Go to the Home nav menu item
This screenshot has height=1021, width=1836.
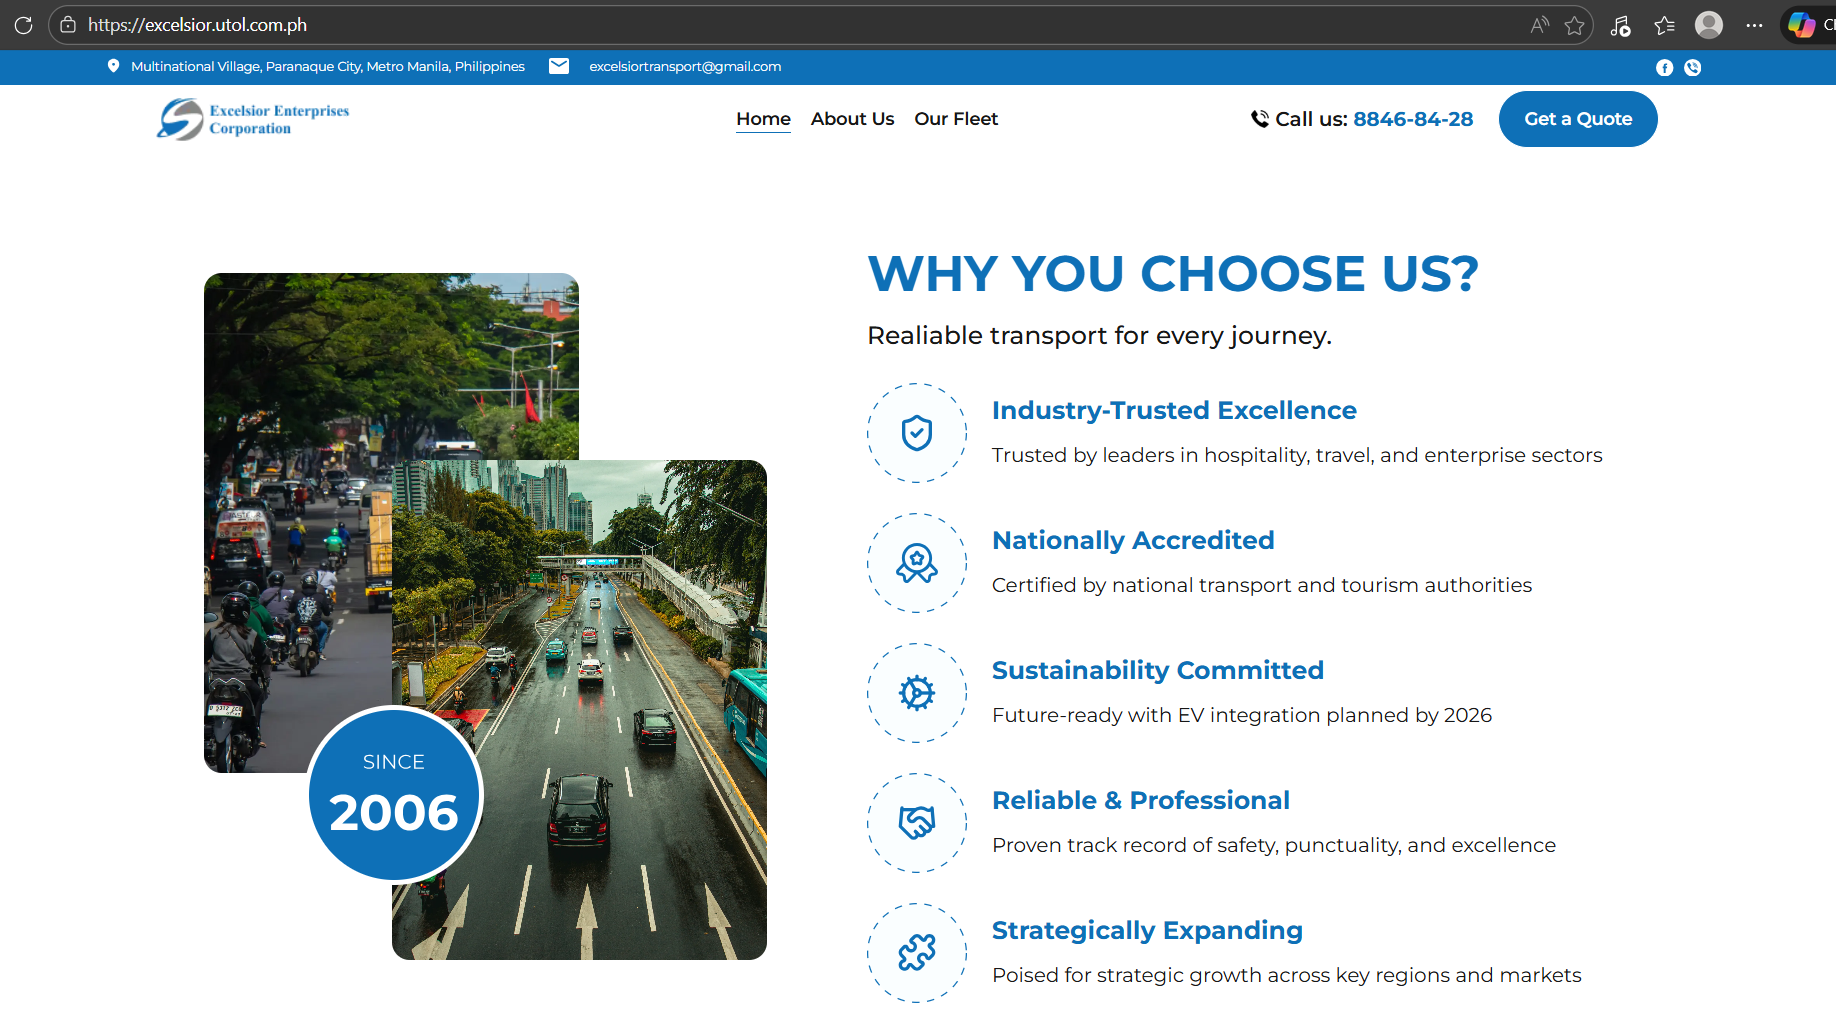(x=763, y=119)
